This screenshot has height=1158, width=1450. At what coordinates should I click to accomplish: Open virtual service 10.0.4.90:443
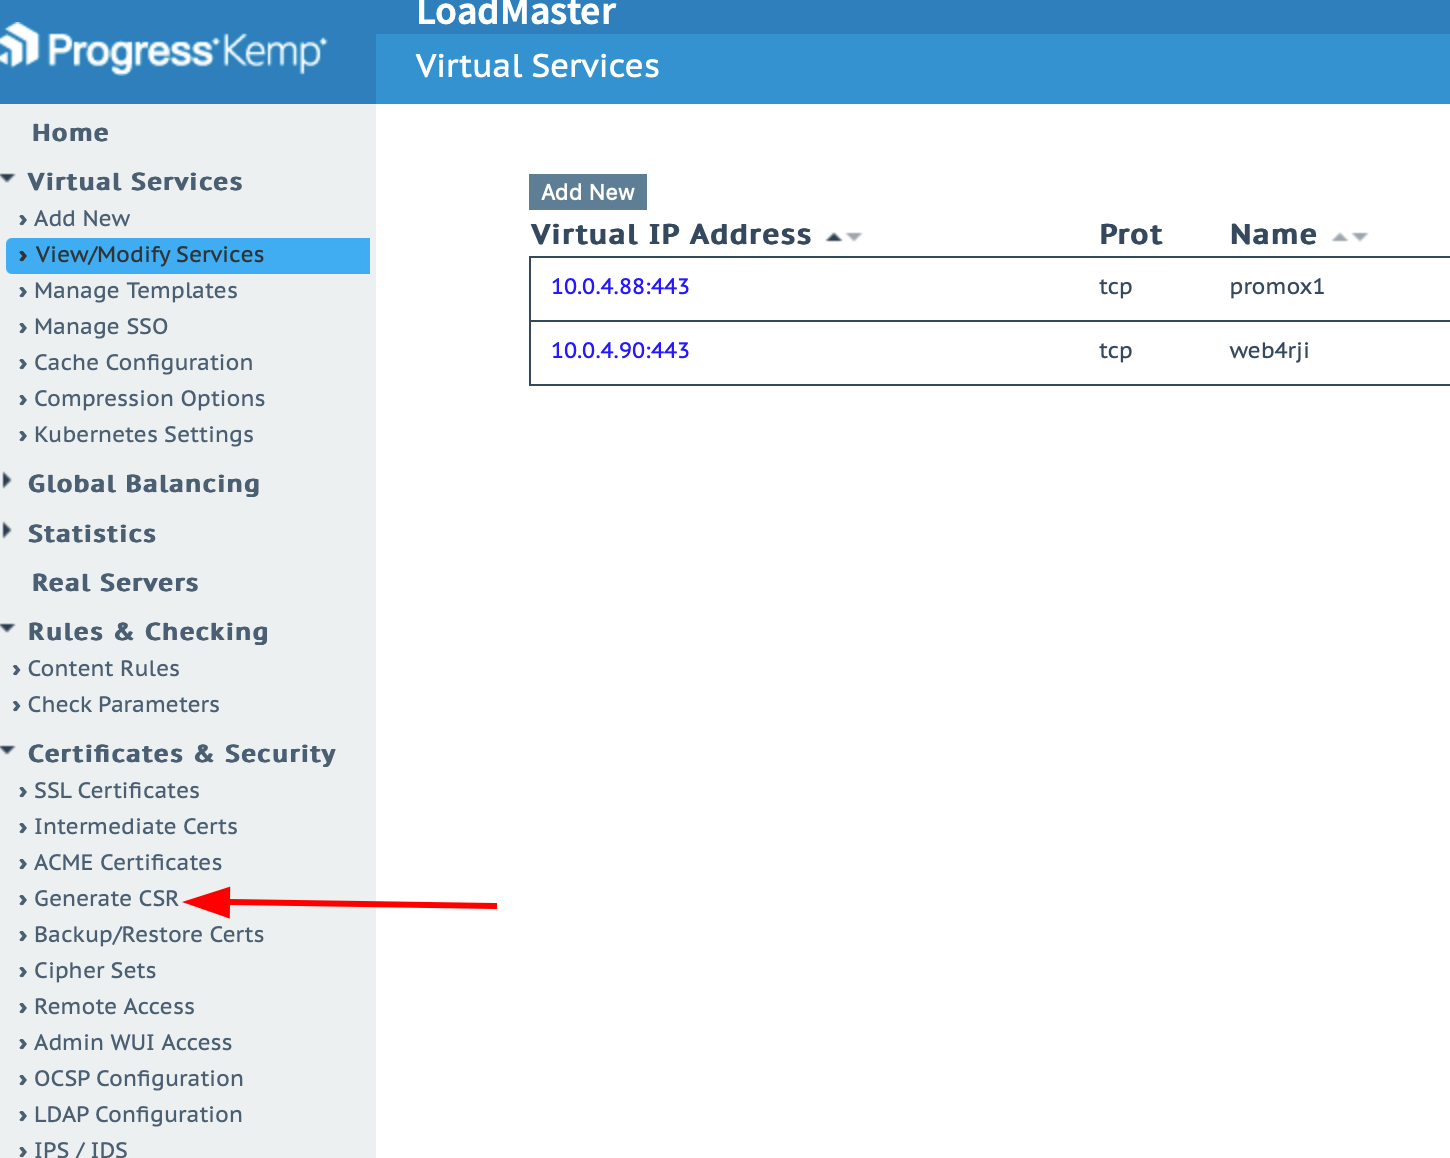tap(620, 351)
